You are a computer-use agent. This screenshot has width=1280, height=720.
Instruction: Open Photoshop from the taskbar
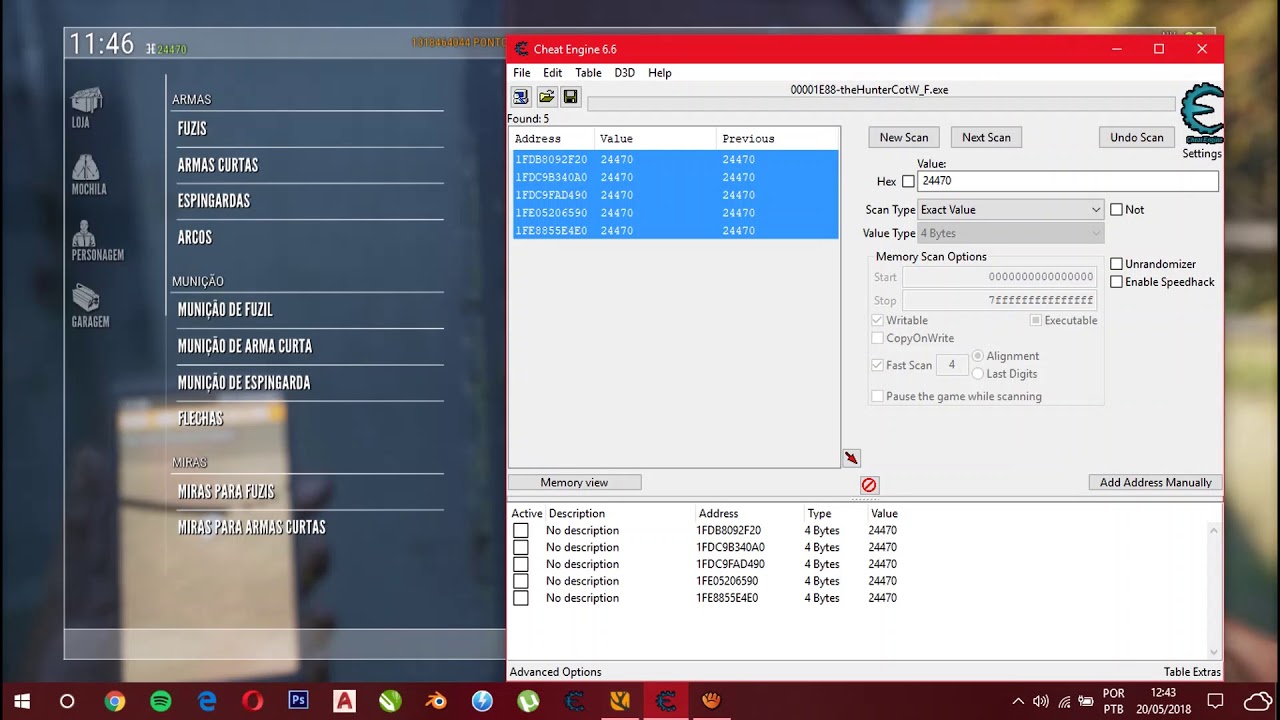298,701
